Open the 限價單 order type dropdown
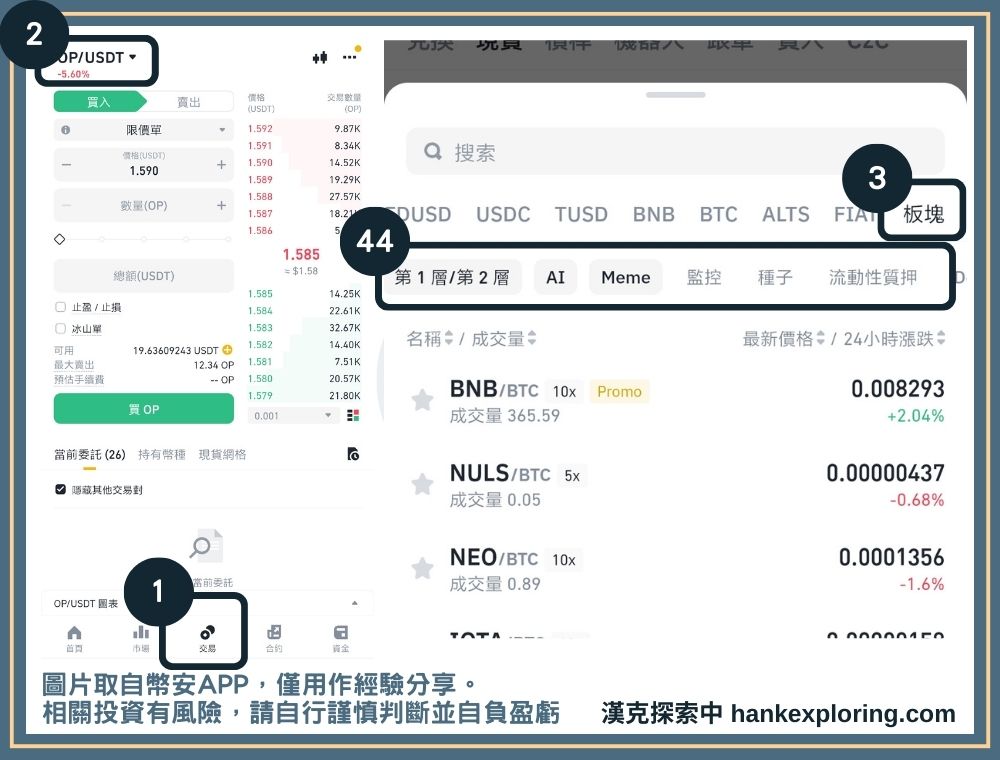Image resolution: width=1000 pixels, height=760 pixels. coord(143,130)
